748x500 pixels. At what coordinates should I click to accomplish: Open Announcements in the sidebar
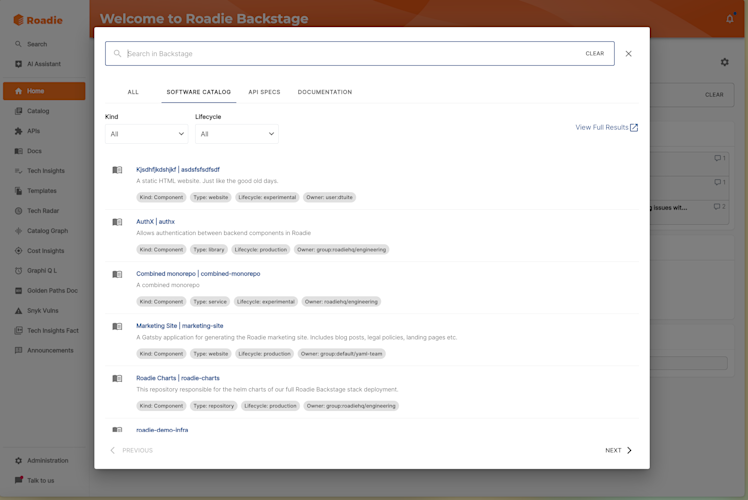click(44, 351)
